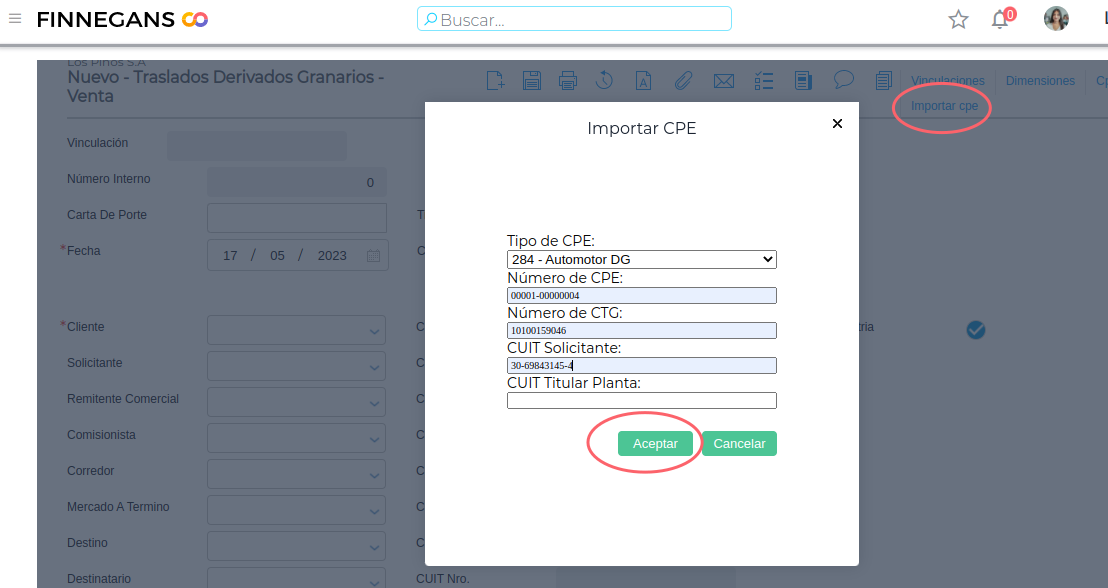Expand the Remitente Comercial dropdown

[x=296, y=402]
